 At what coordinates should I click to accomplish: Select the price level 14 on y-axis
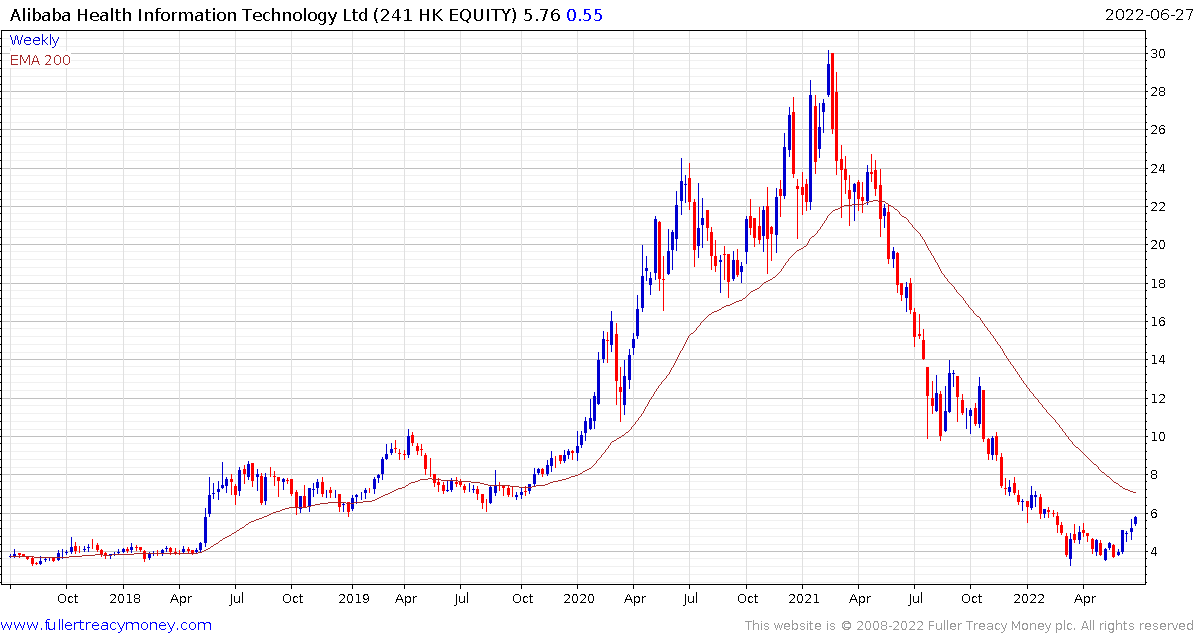click(x=1160, y=360)
